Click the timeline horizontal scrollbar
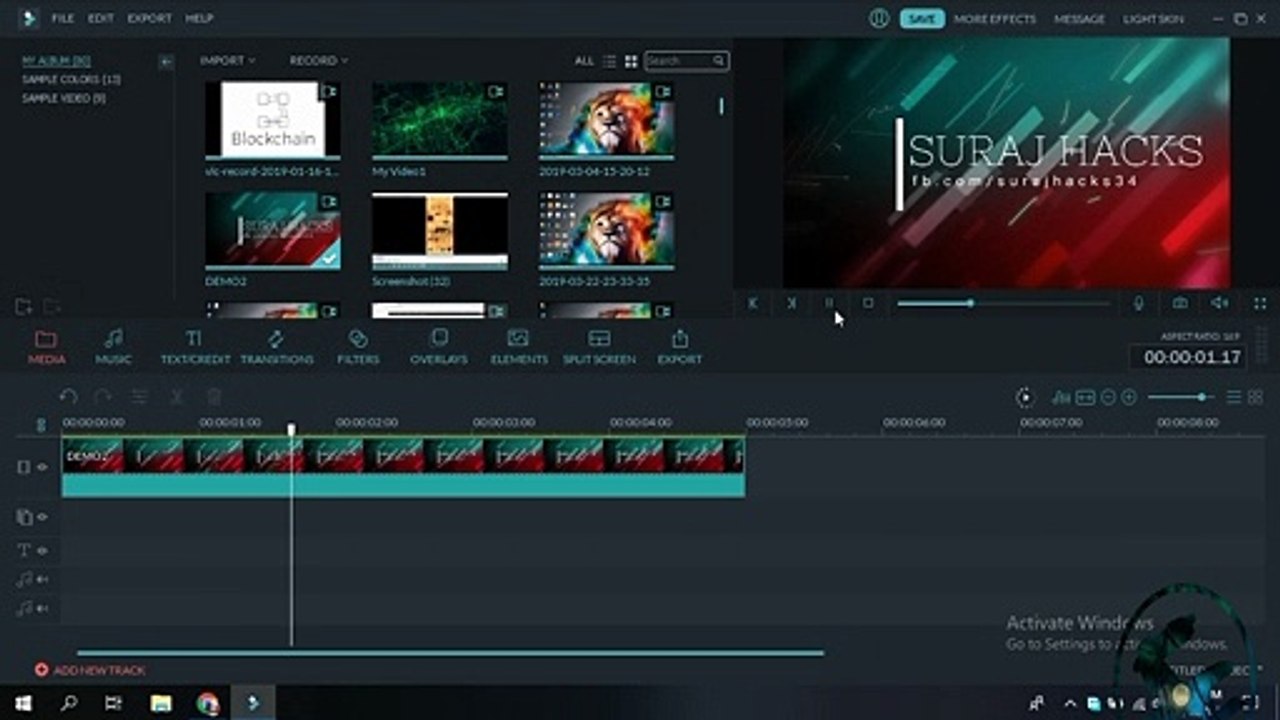The image size is (1280, 720). [x=450, y=653]
